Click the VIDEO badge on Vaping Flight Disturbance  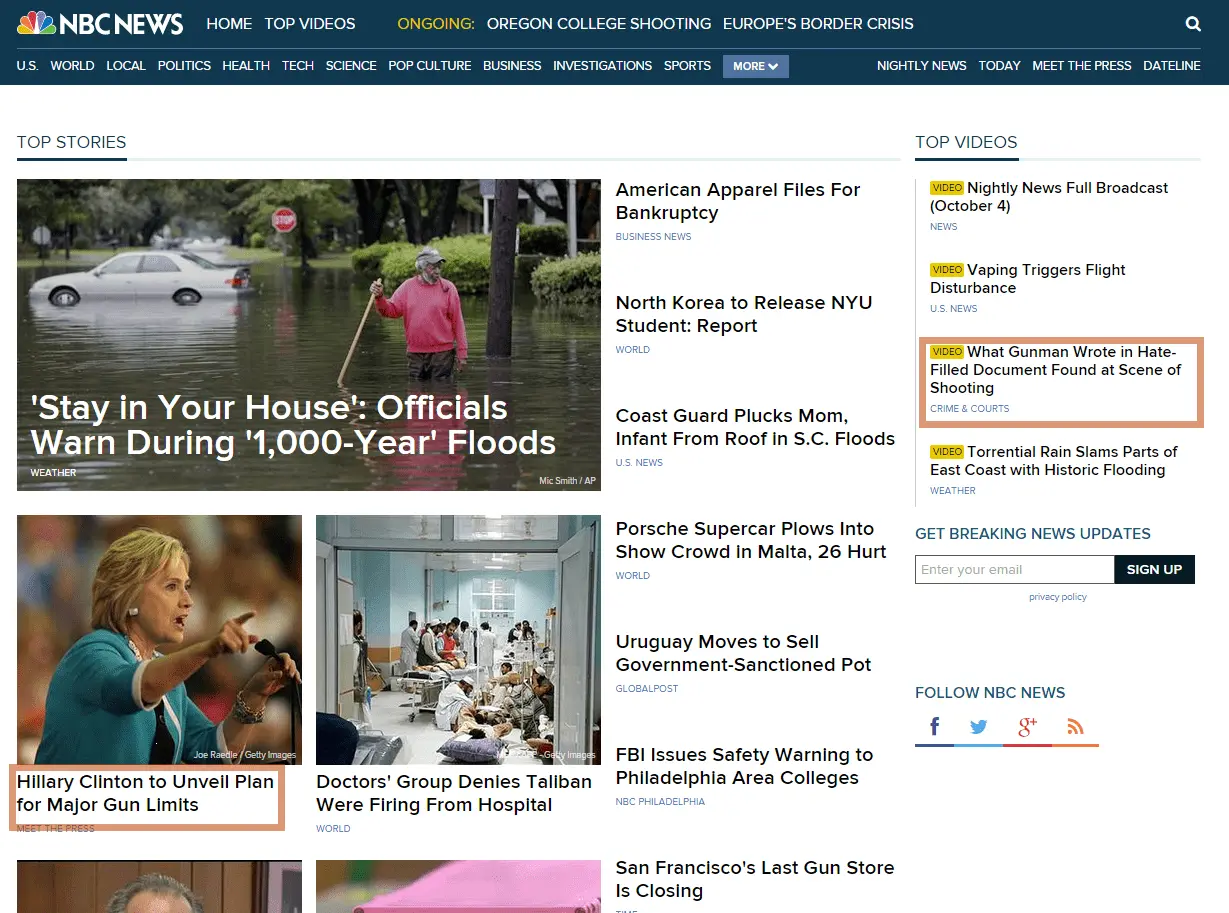(946, 269)
